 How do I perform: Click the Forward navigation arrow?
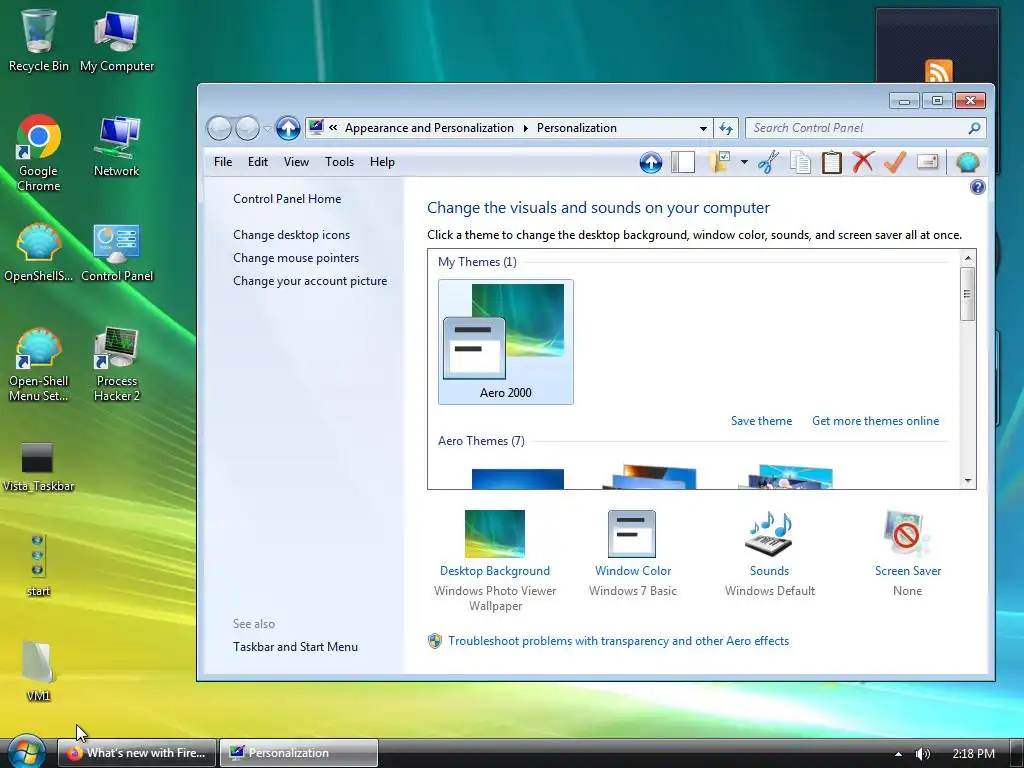tap(247, 128)
